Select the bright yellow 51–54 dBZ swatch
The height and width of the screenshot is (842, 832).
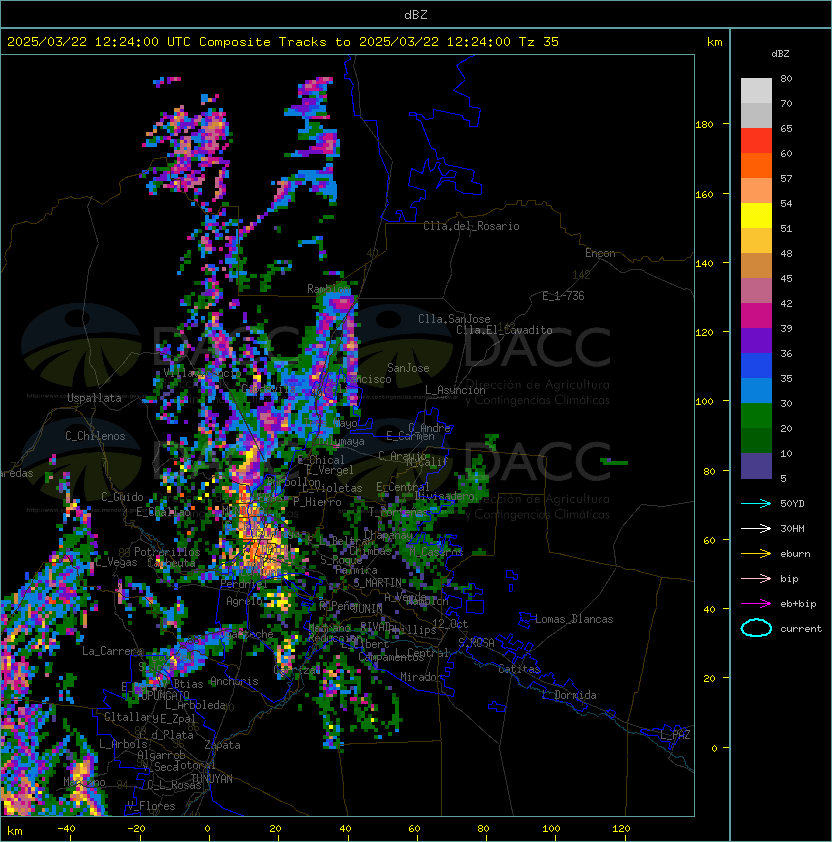pyautogui.click(x=756, y=215)
